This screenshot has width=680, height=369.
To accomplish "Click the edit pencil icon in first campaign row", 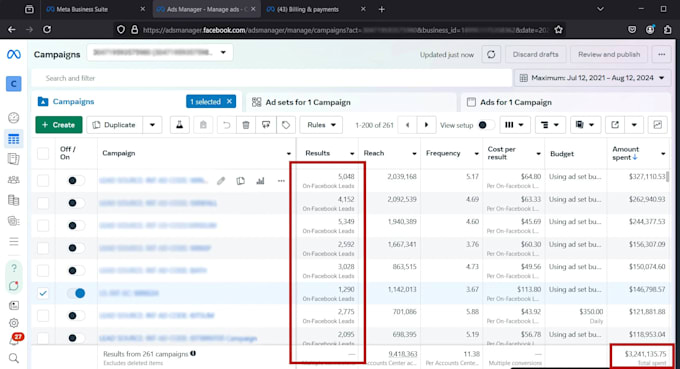I will coord(221,181).
